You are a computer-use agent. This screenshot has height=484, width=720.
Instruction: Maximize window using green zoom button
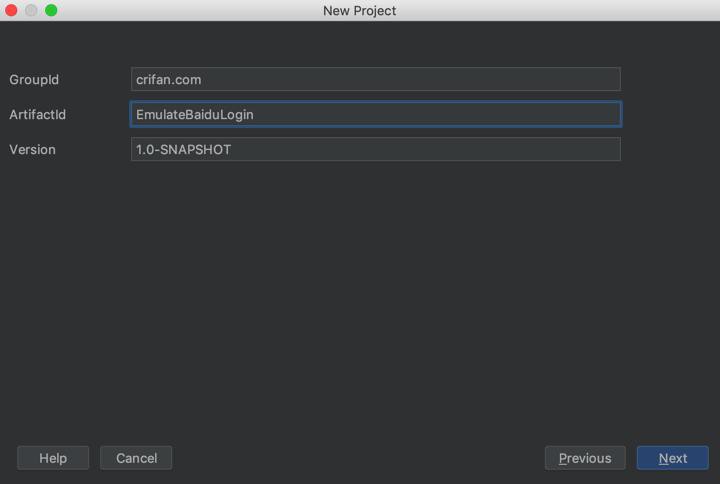[x=51, y=10]
